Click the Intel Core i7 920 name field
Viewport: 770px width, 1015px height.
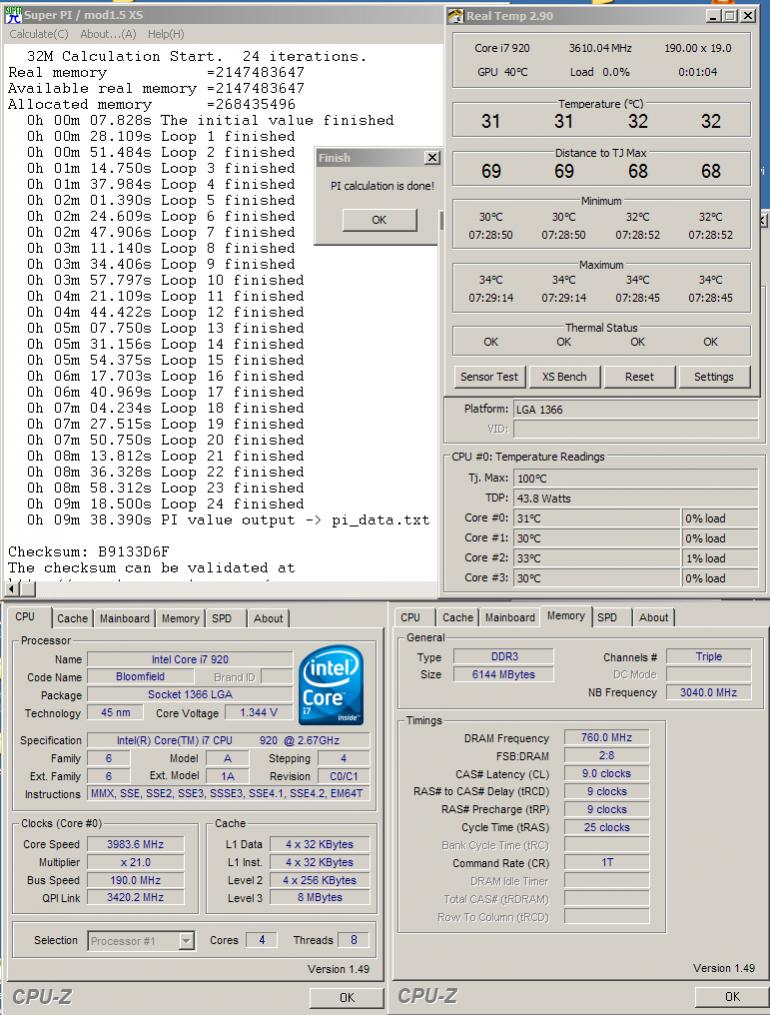(190, 659)
